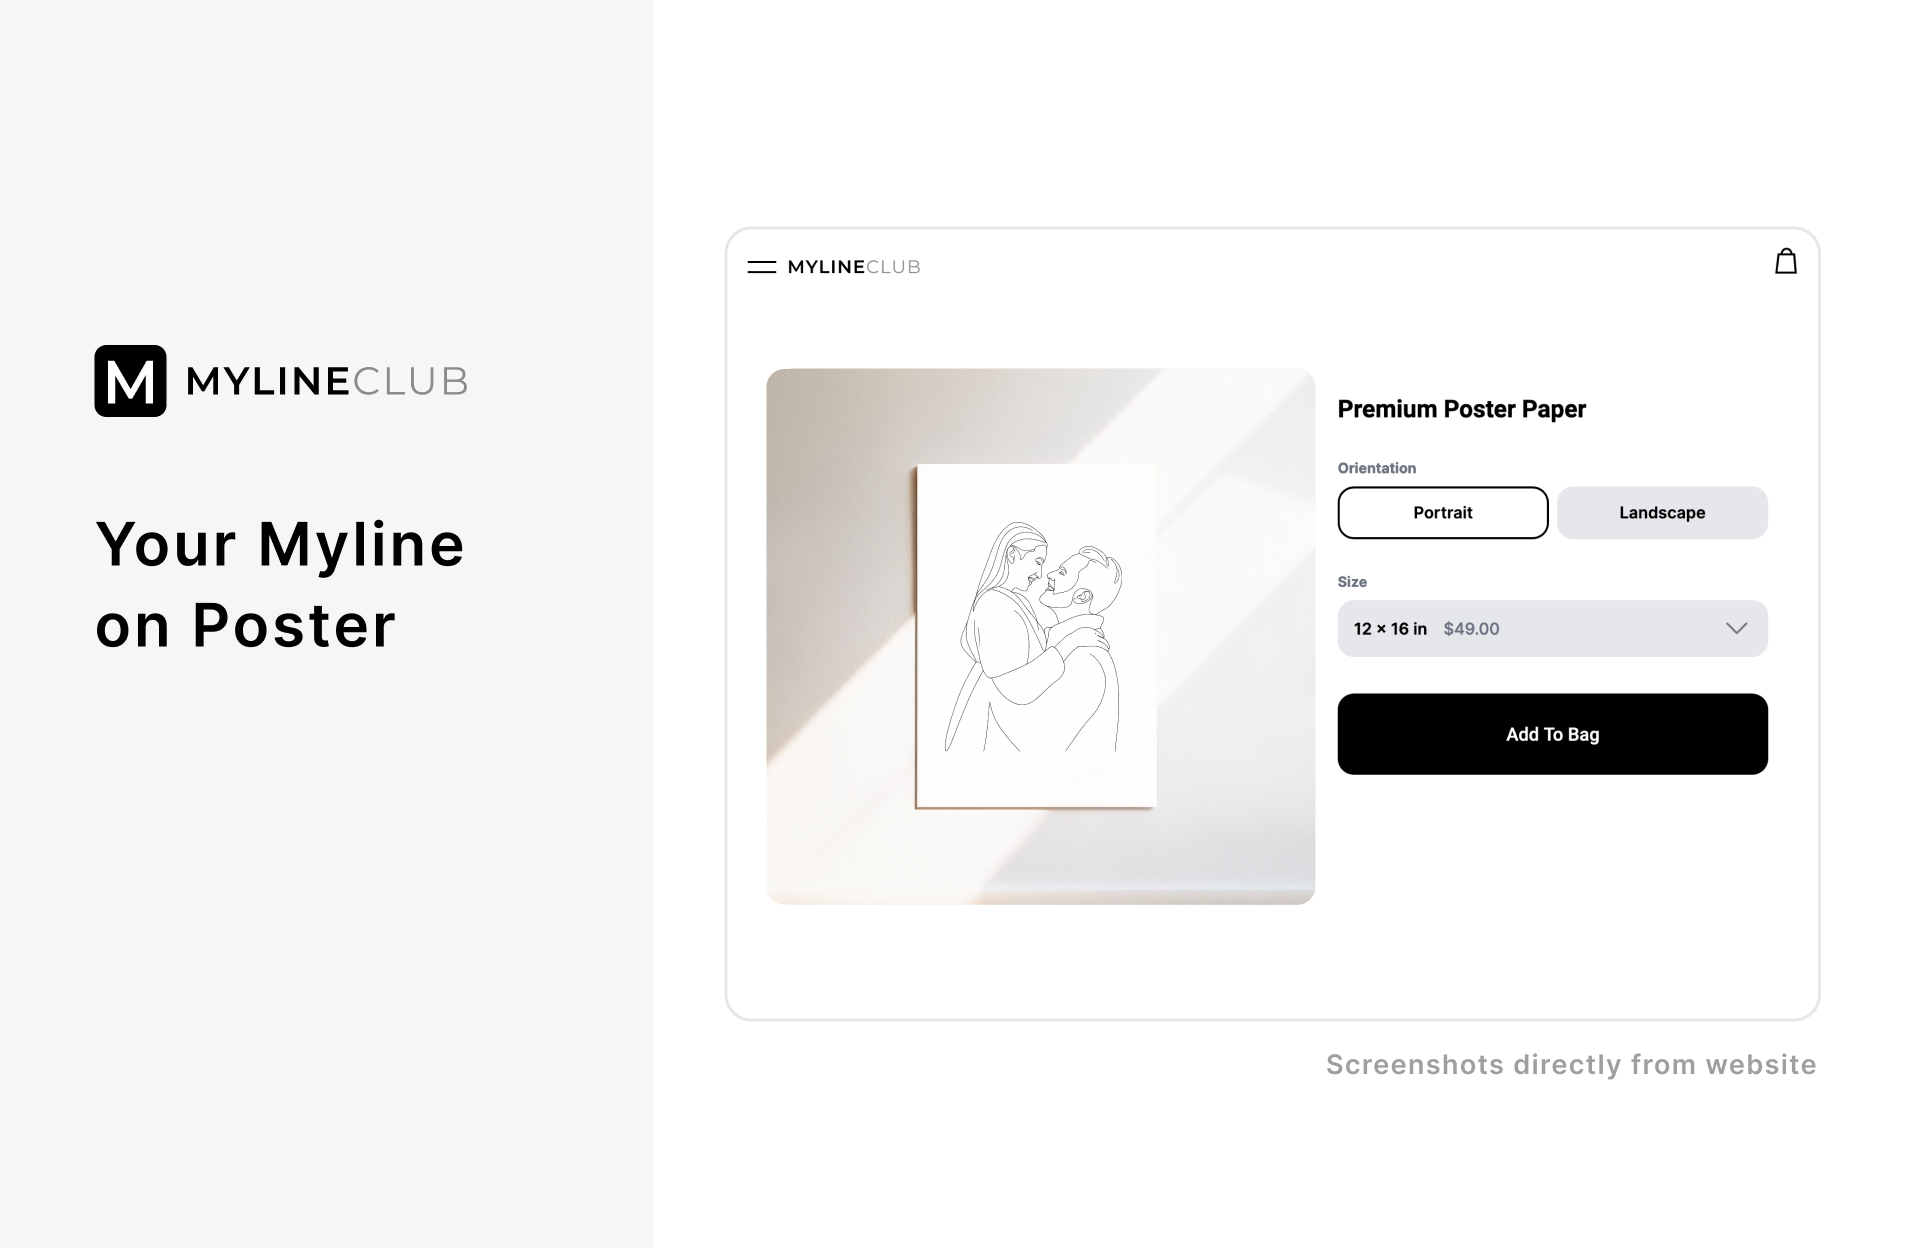1920x1248 pixels.
Task: Click the Orientation label
Action: point(1376,468)
